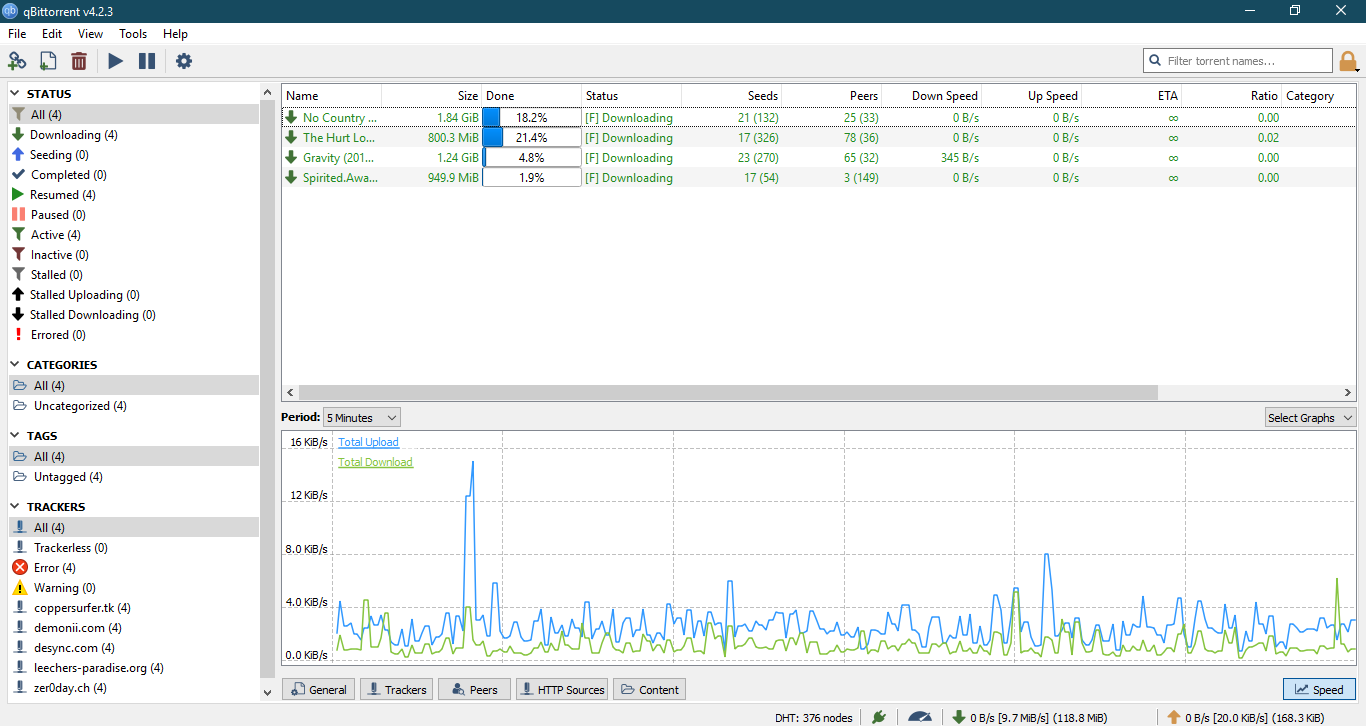Click the Total Upload legend link
Image resolution: width=1366 pixels, height=726 pixels.
tap(368, 442)
